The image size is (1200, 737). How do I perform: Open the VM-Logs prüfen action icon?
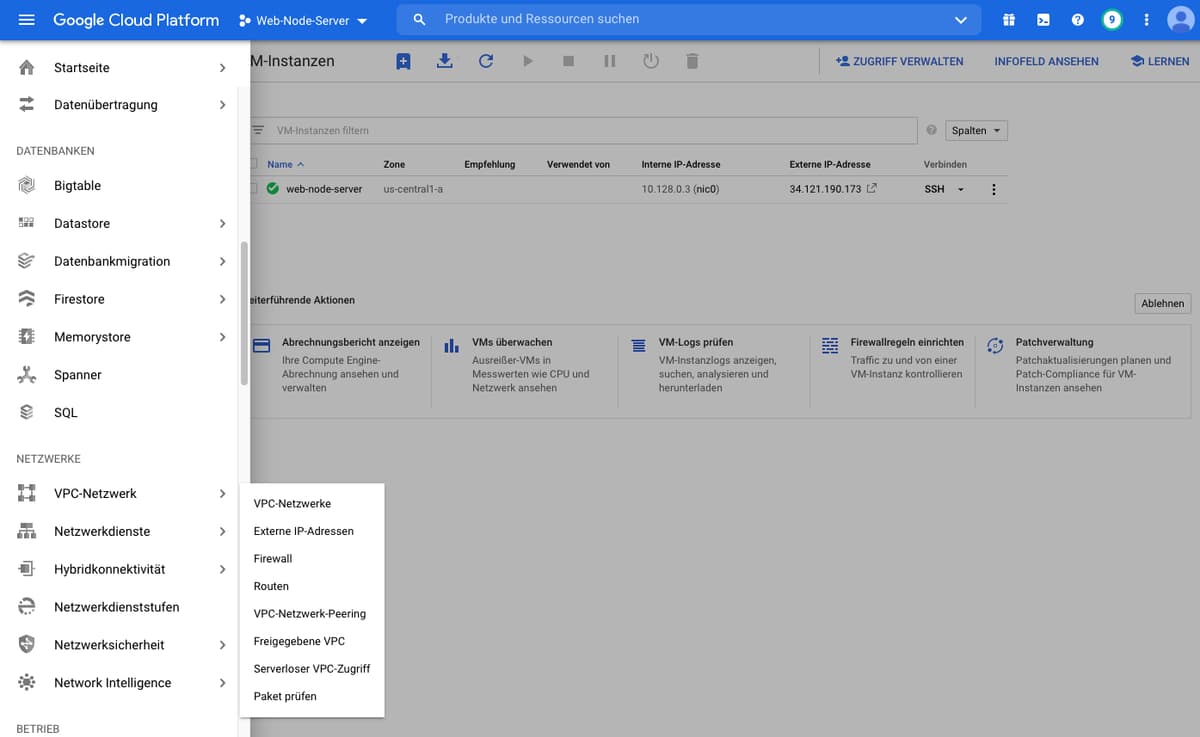click(x=638, y=345)
